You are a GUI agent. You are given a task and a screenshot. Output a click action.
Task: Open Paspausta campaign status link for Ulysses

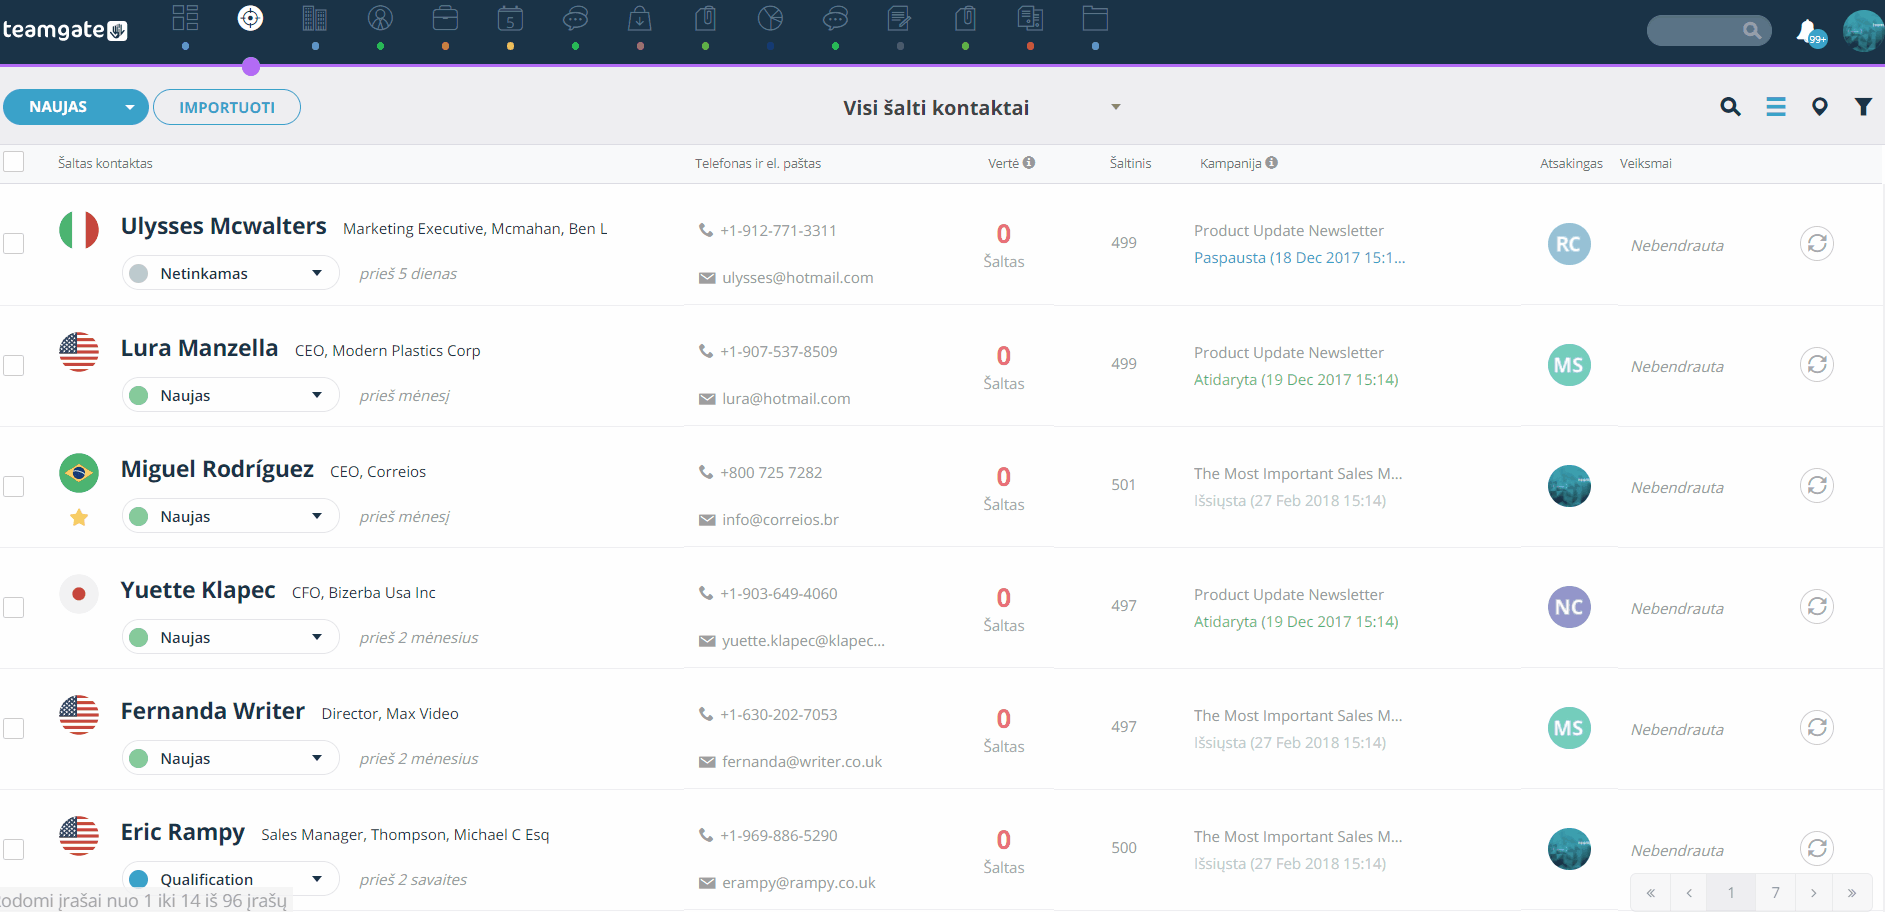pos(1299,258)
